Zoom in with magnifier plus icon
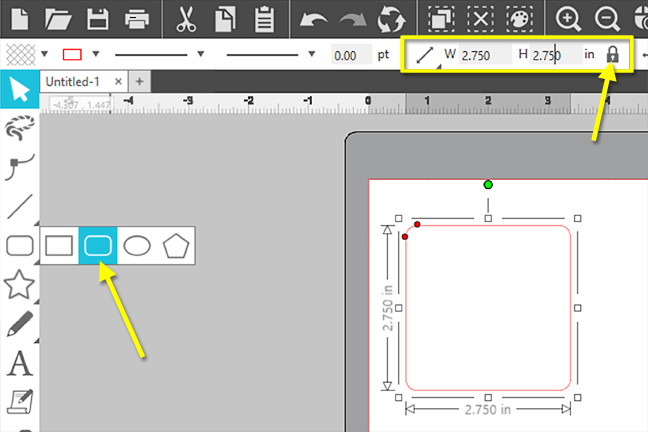The height and width of the screenshot is (432, 648). (568, 18)
